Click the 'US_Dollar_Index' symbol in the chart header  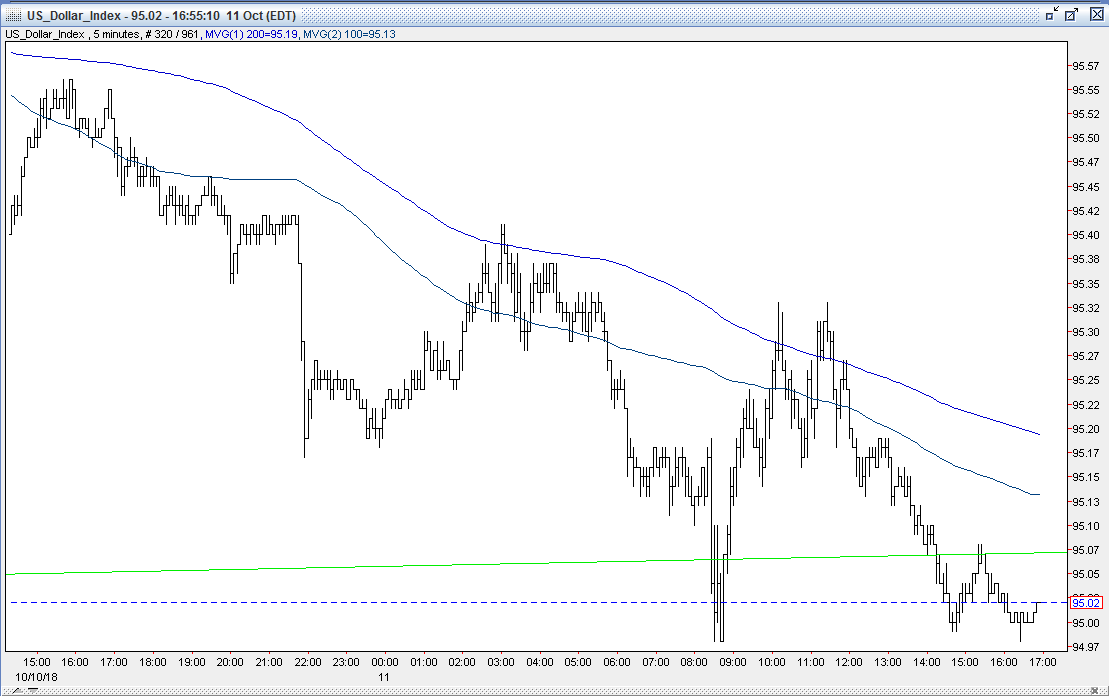pos(45,34)
